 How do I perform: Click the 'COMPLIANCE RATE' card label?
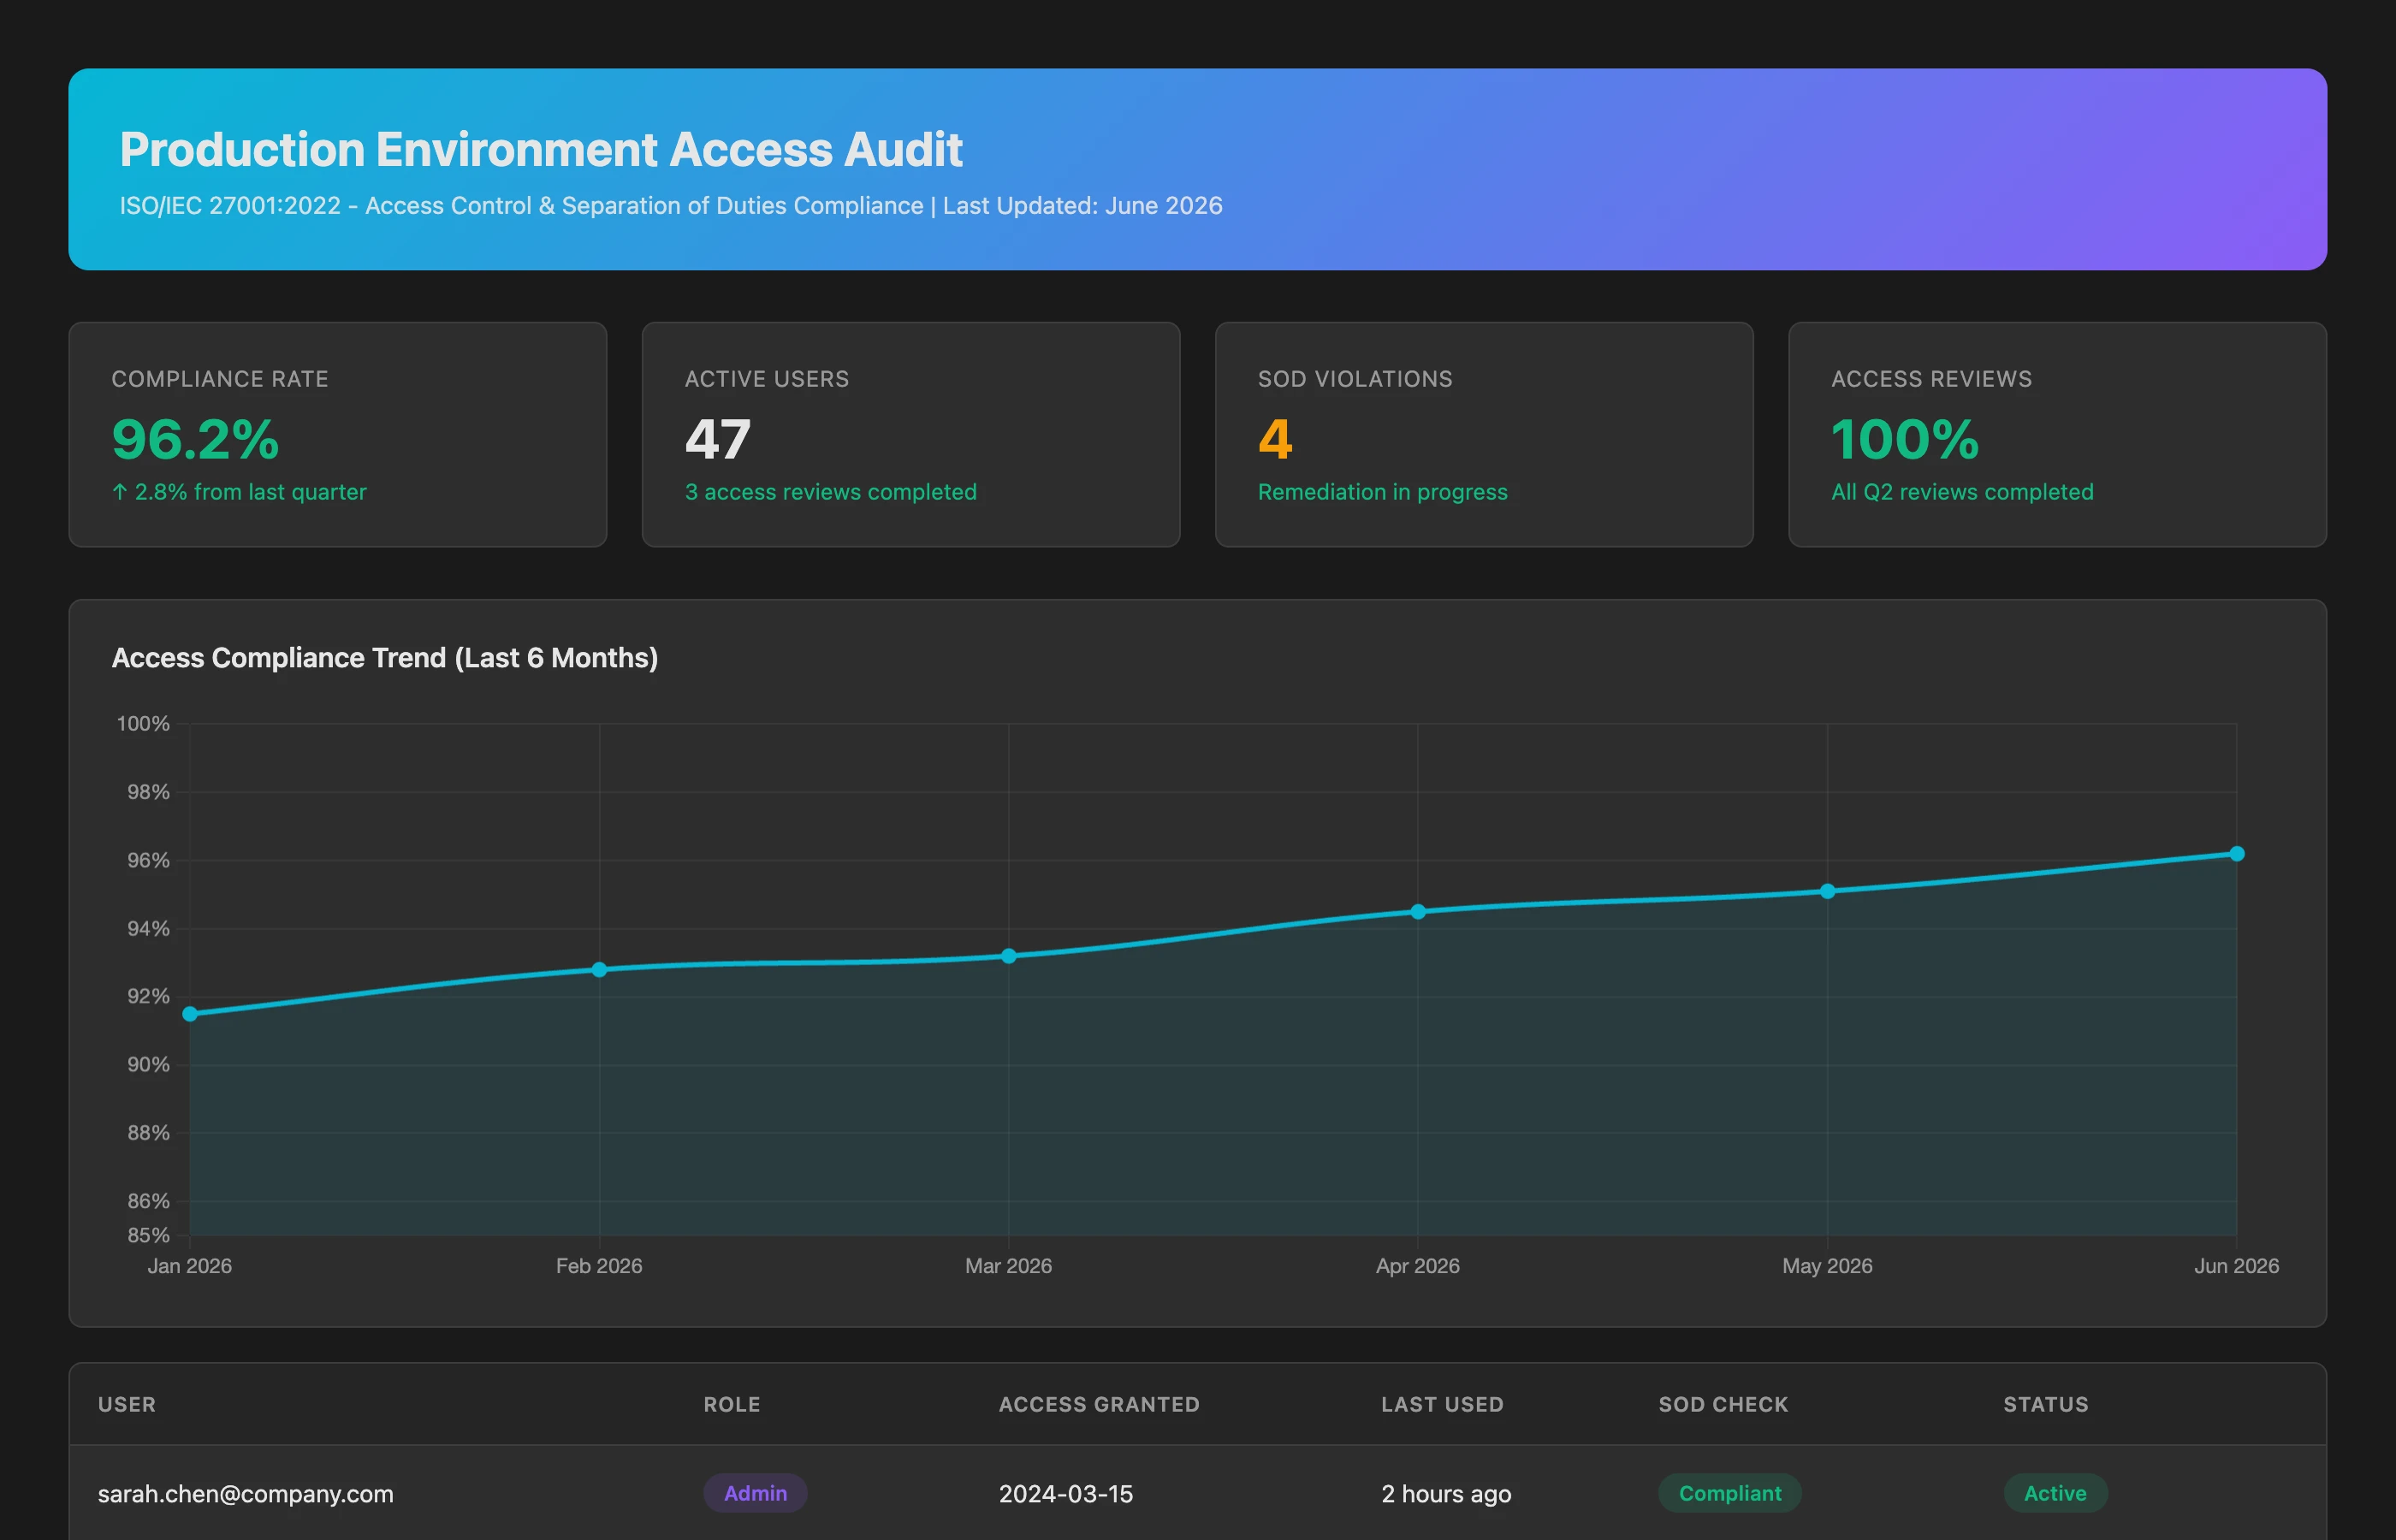(x=220, y=379)
